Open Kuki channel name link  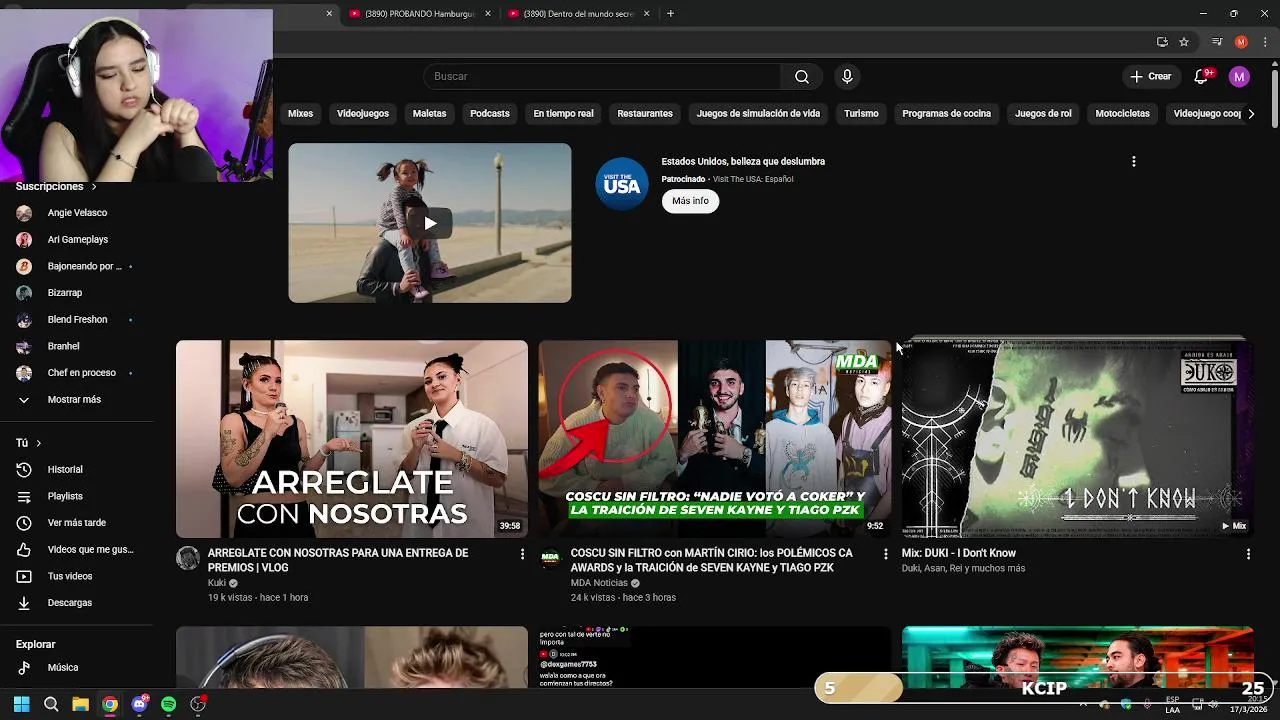217,583
